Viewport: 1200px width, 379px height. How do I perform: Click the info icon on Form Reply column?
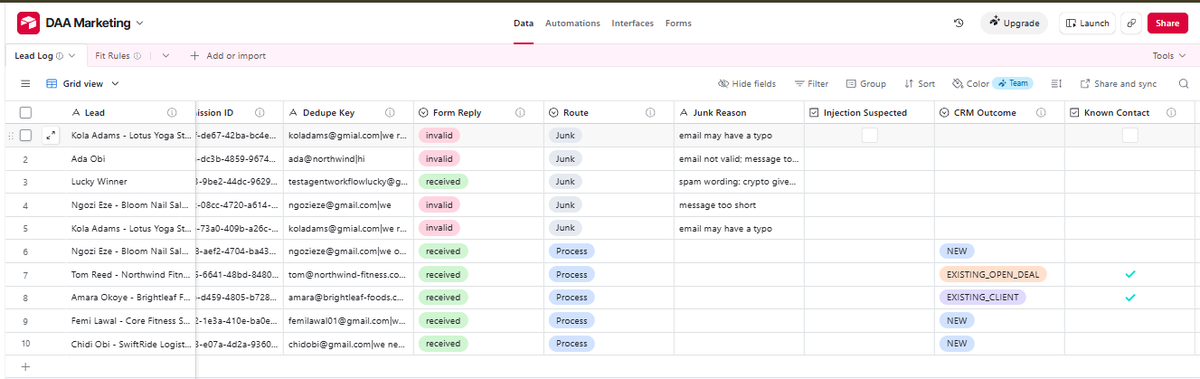pyautogui.click(x=520, y=112)
